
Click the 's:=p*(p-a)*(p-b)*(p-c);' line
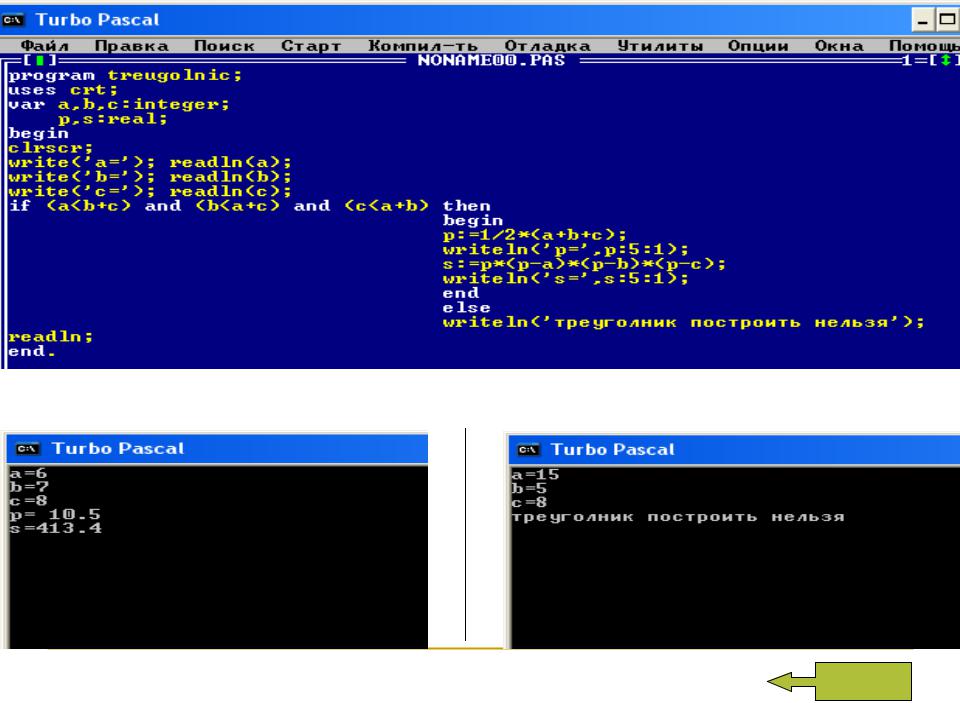[584, 264]
